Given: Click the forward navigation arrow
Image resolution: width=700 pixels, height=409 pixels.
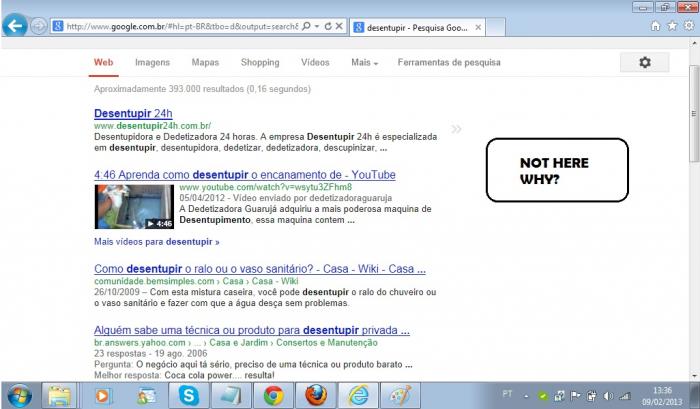Looking at the screenshot, I should [39, 26].
